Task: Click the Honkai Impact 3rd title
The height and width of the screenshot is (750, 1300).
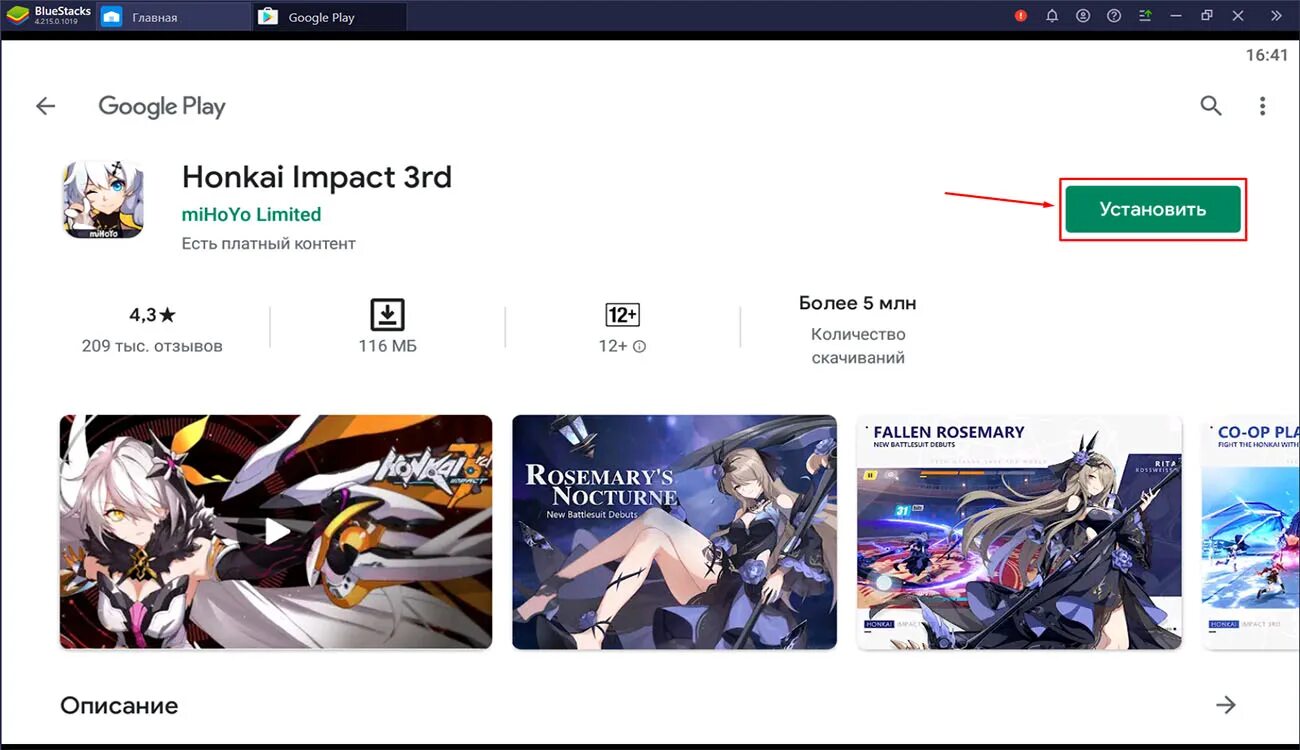Action: (x=317, y=177)
